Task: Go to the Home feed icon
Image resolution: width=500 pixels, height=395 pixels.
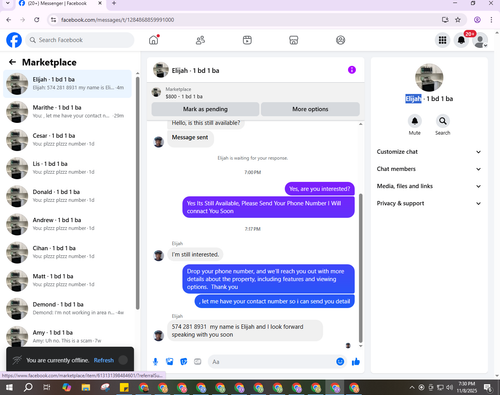Action: tap(154, 40)
